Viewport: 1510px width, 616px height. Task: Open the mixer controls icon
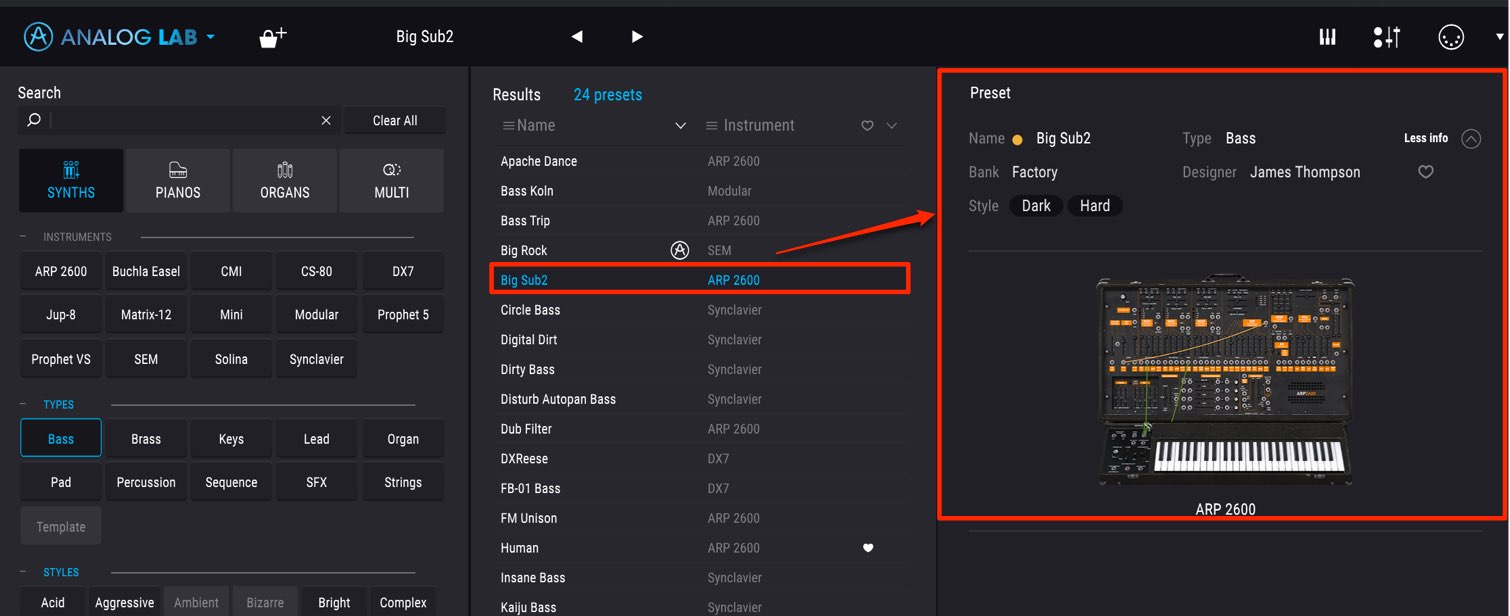[1387, 37]
